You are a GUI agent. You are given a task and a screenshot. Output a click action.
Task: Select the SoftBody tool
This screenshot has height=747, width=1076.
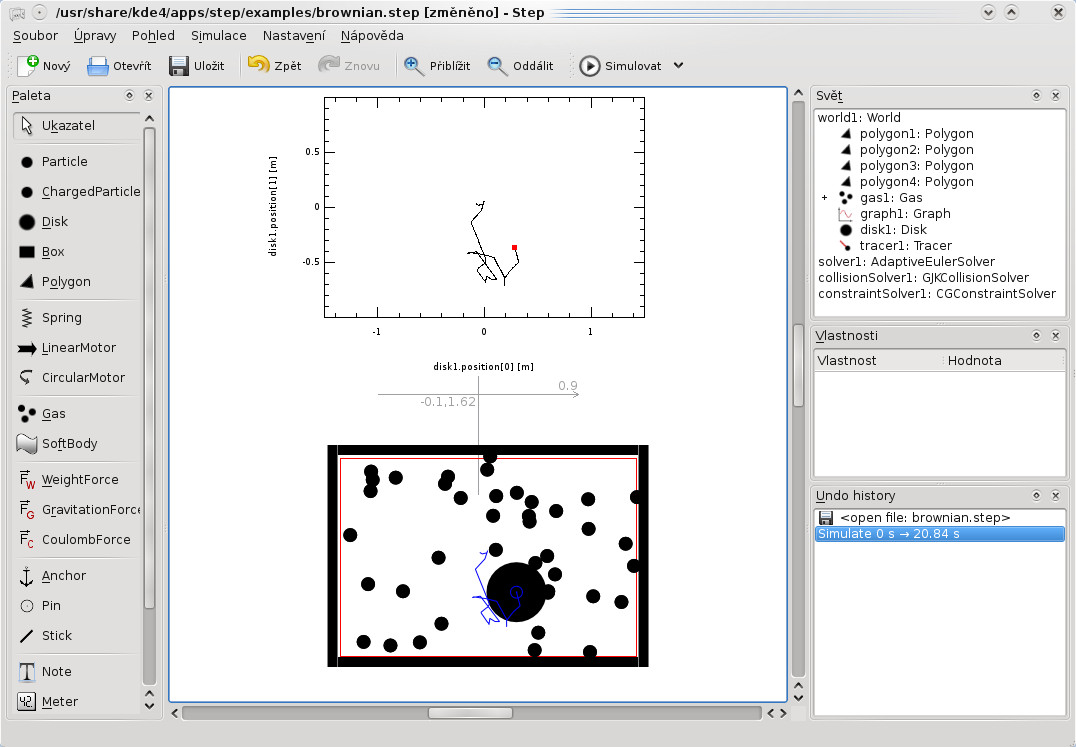click(x=69, y=444)
